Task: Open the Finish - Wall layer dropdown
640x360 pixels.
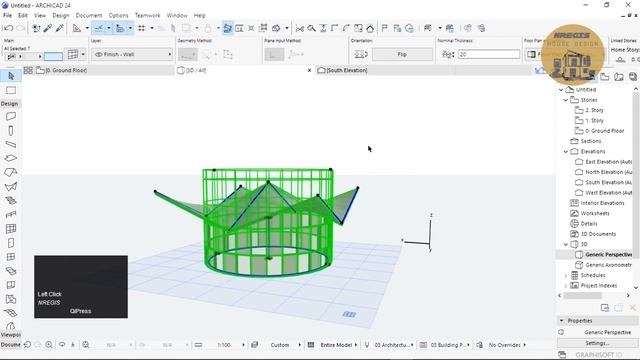Action: coord(132,54)
